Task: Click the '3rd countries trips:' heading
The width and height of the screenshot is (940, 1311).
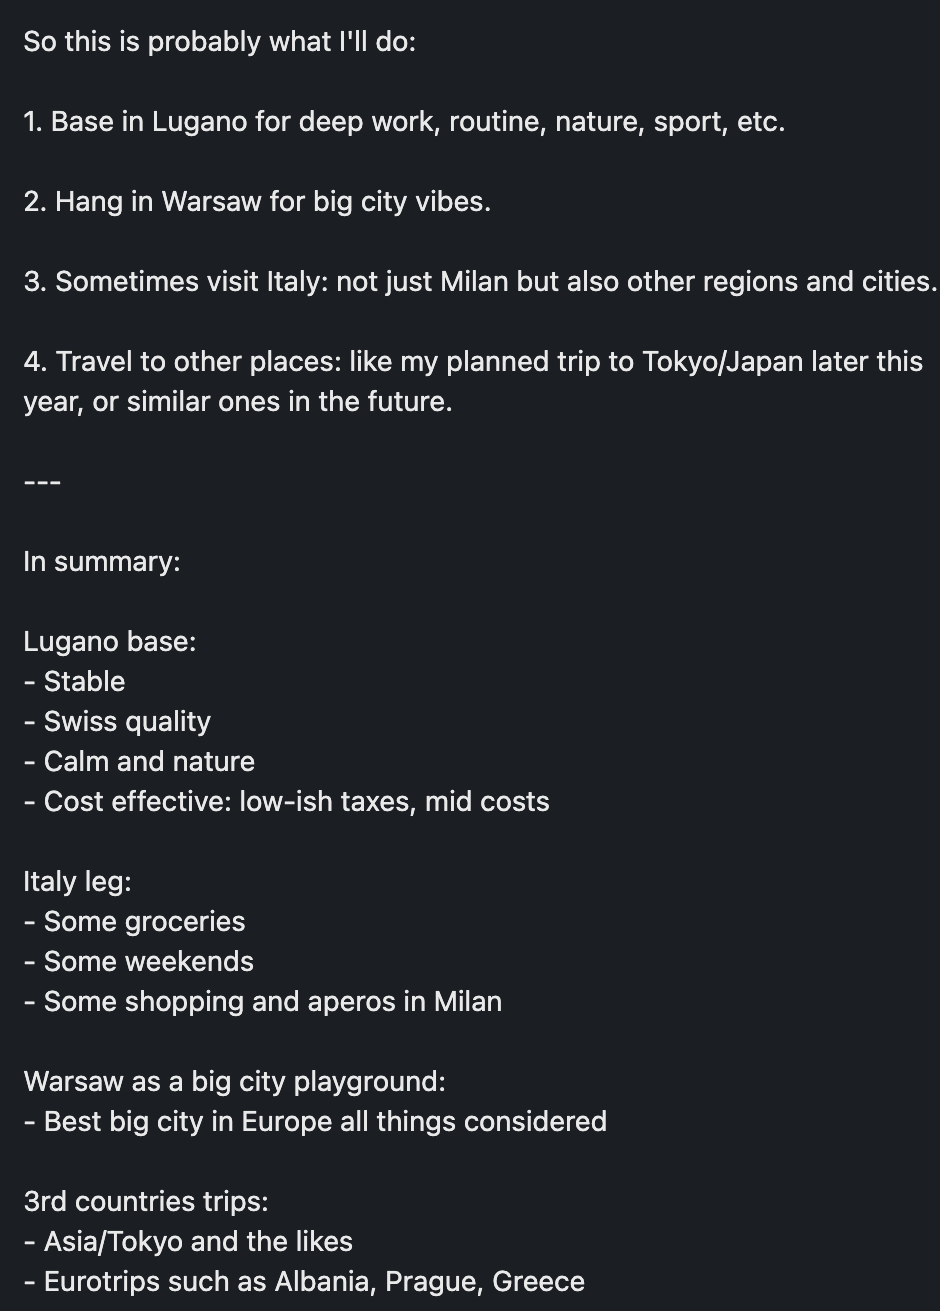Action: tap(146, 1202)
